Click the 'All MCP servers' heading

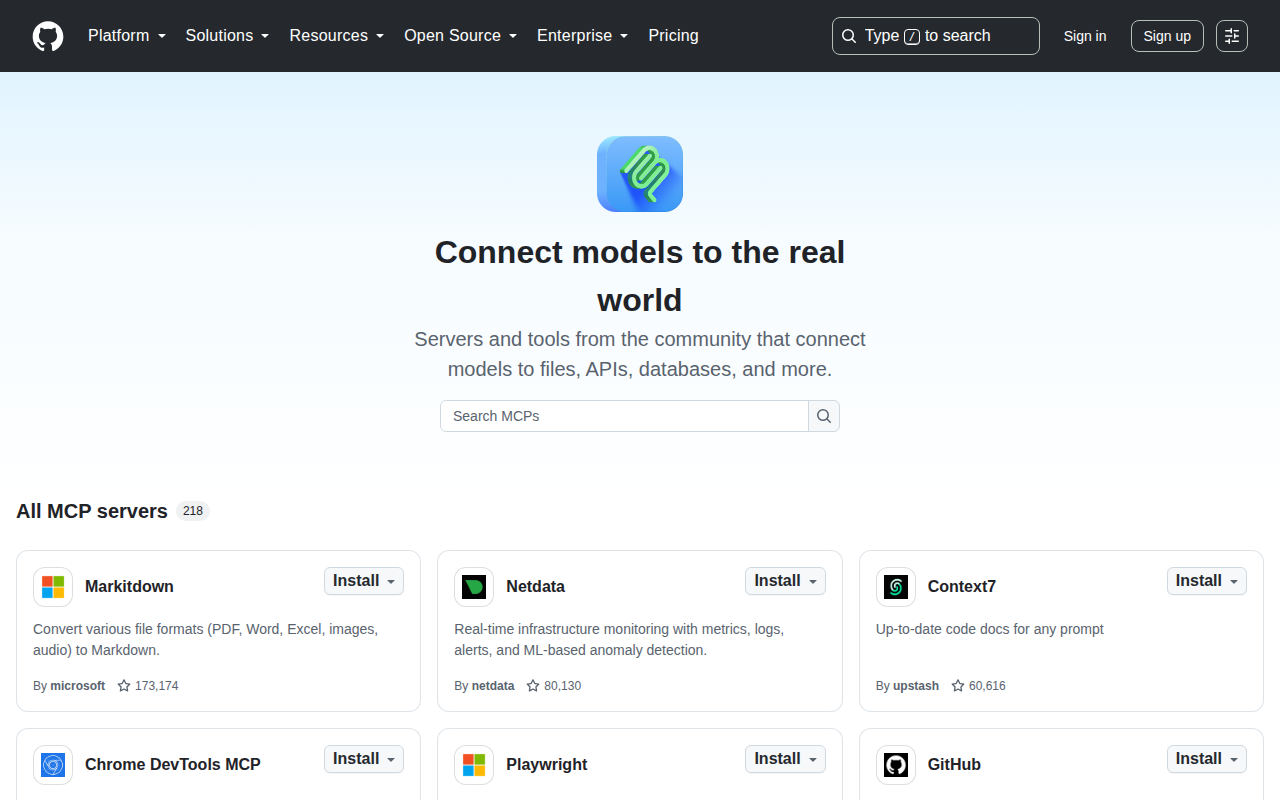(x=92, y=511)
